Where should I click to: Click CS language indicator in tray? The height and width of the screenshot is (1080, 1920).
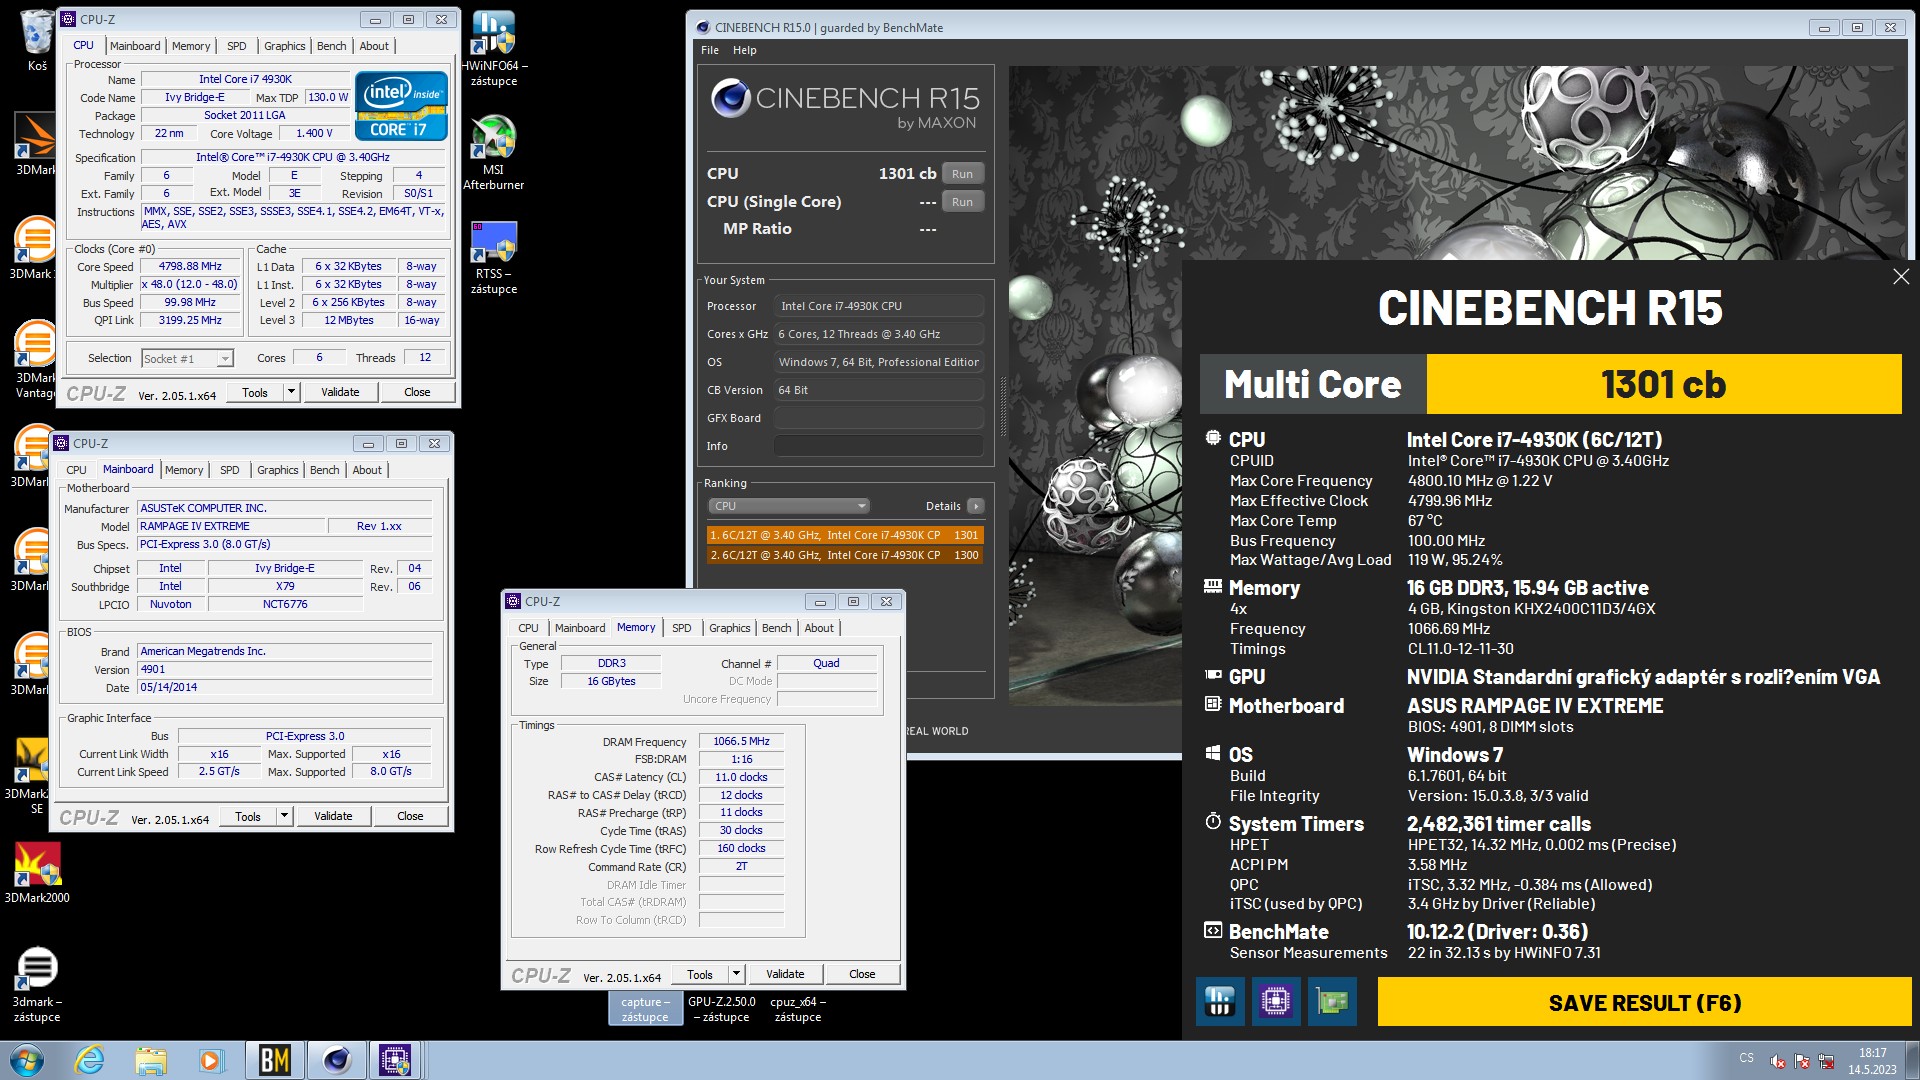tap(1746, 1058)
